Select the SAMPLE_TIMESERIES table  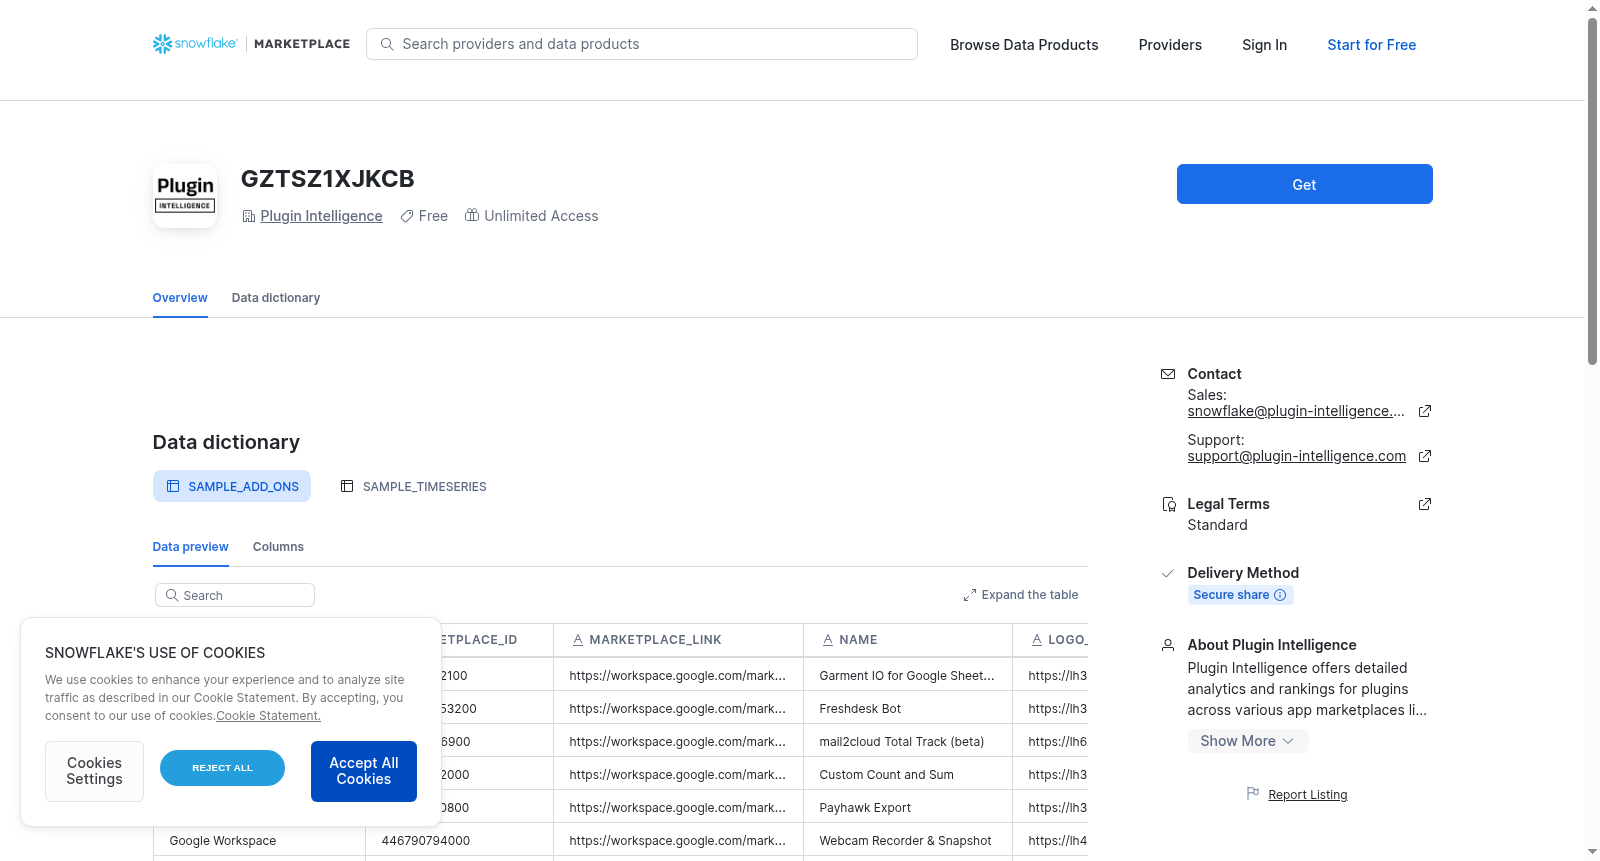click(413, 486)
